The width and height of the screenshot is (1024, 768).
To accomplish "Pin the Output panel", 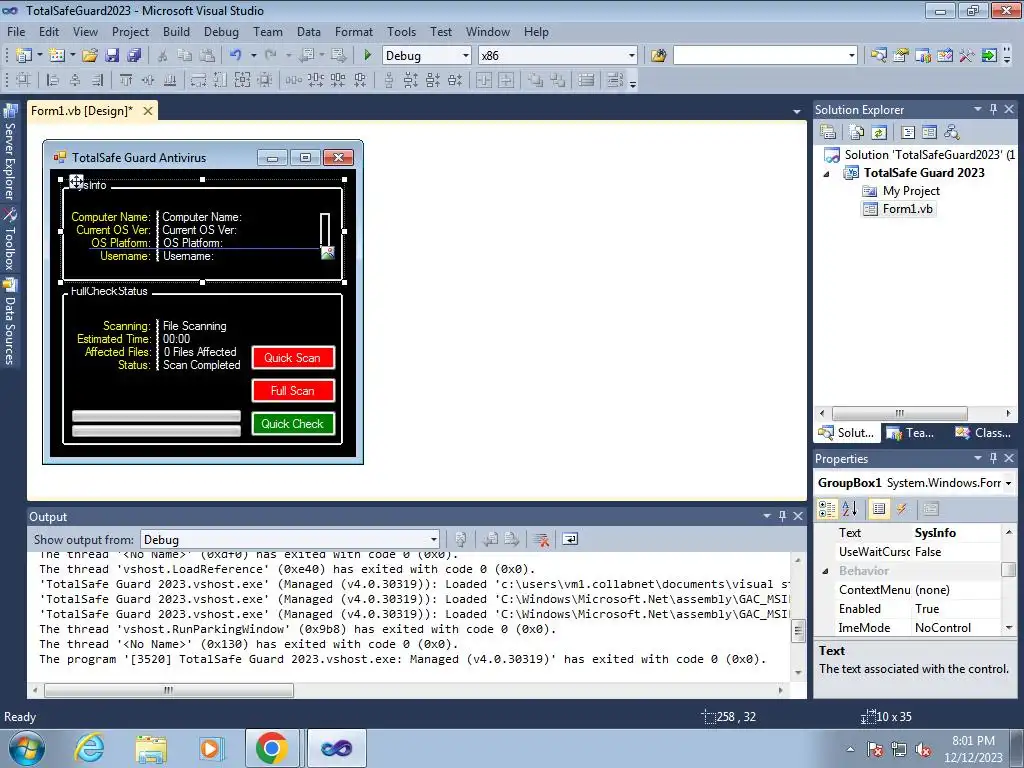I will pyautogui.click(x=782, y=516).
